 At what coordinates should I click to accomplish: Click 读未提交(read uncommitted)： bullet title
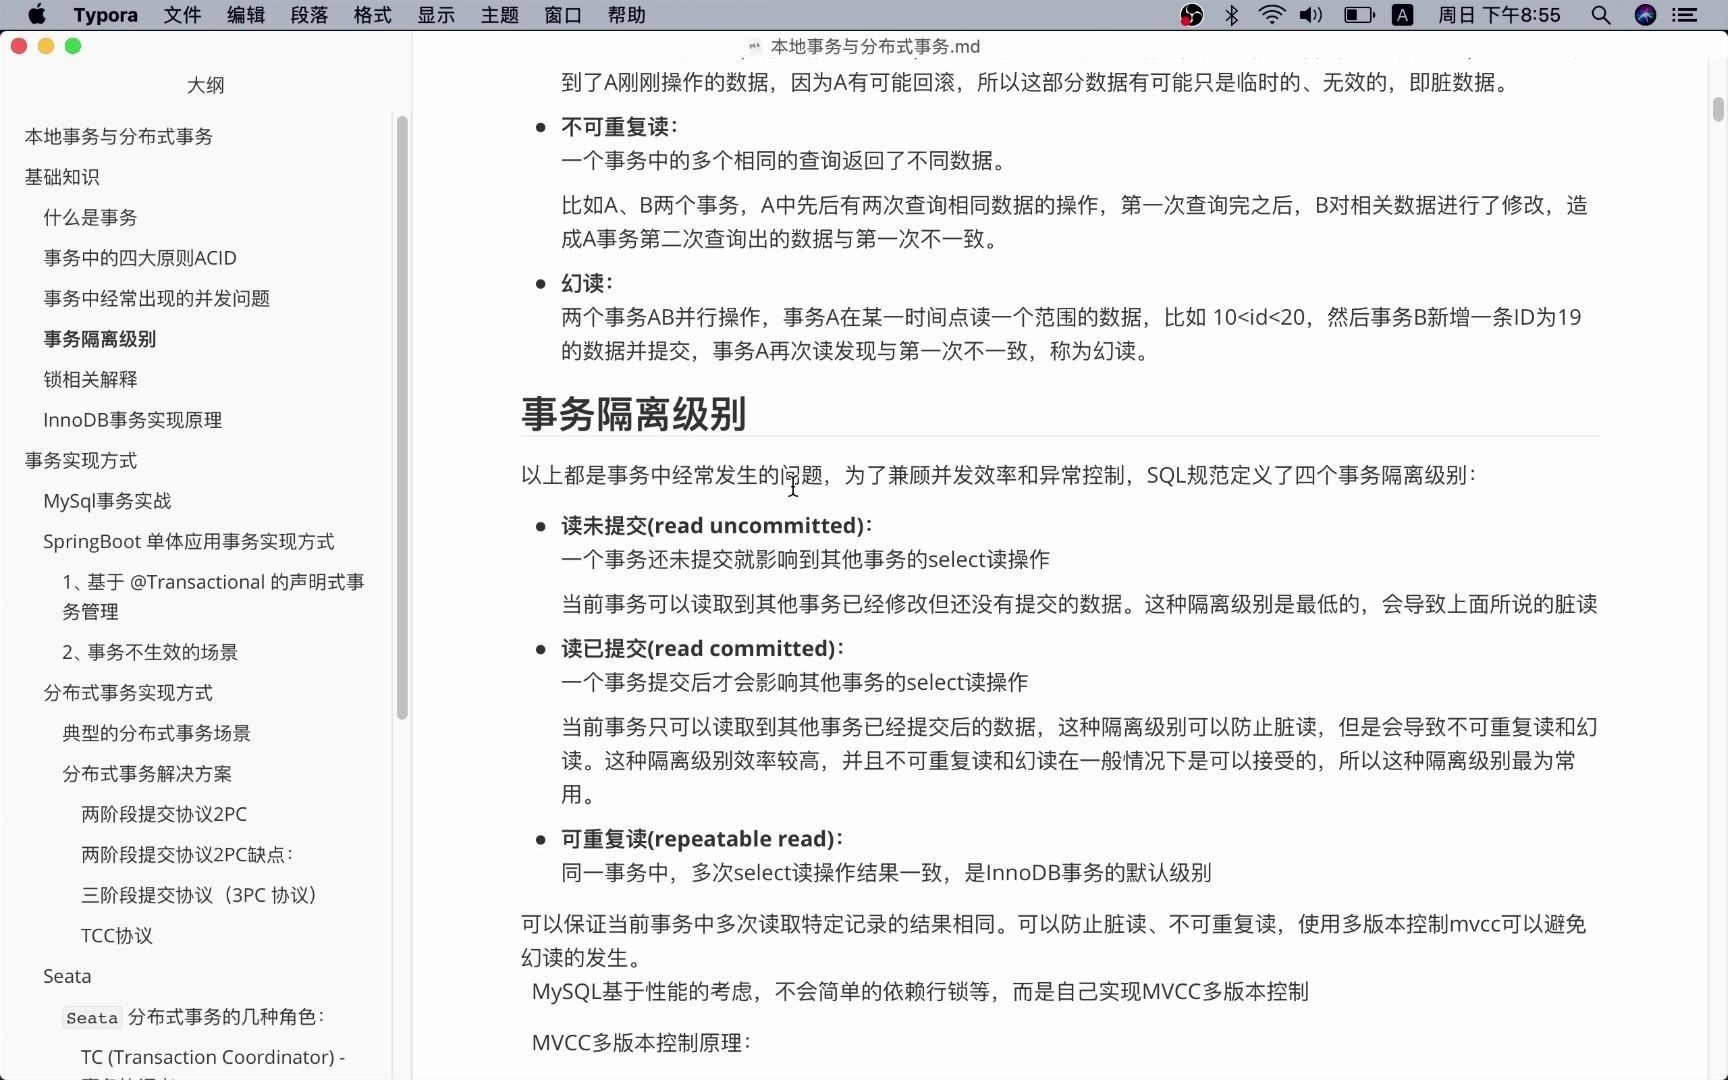716,525
